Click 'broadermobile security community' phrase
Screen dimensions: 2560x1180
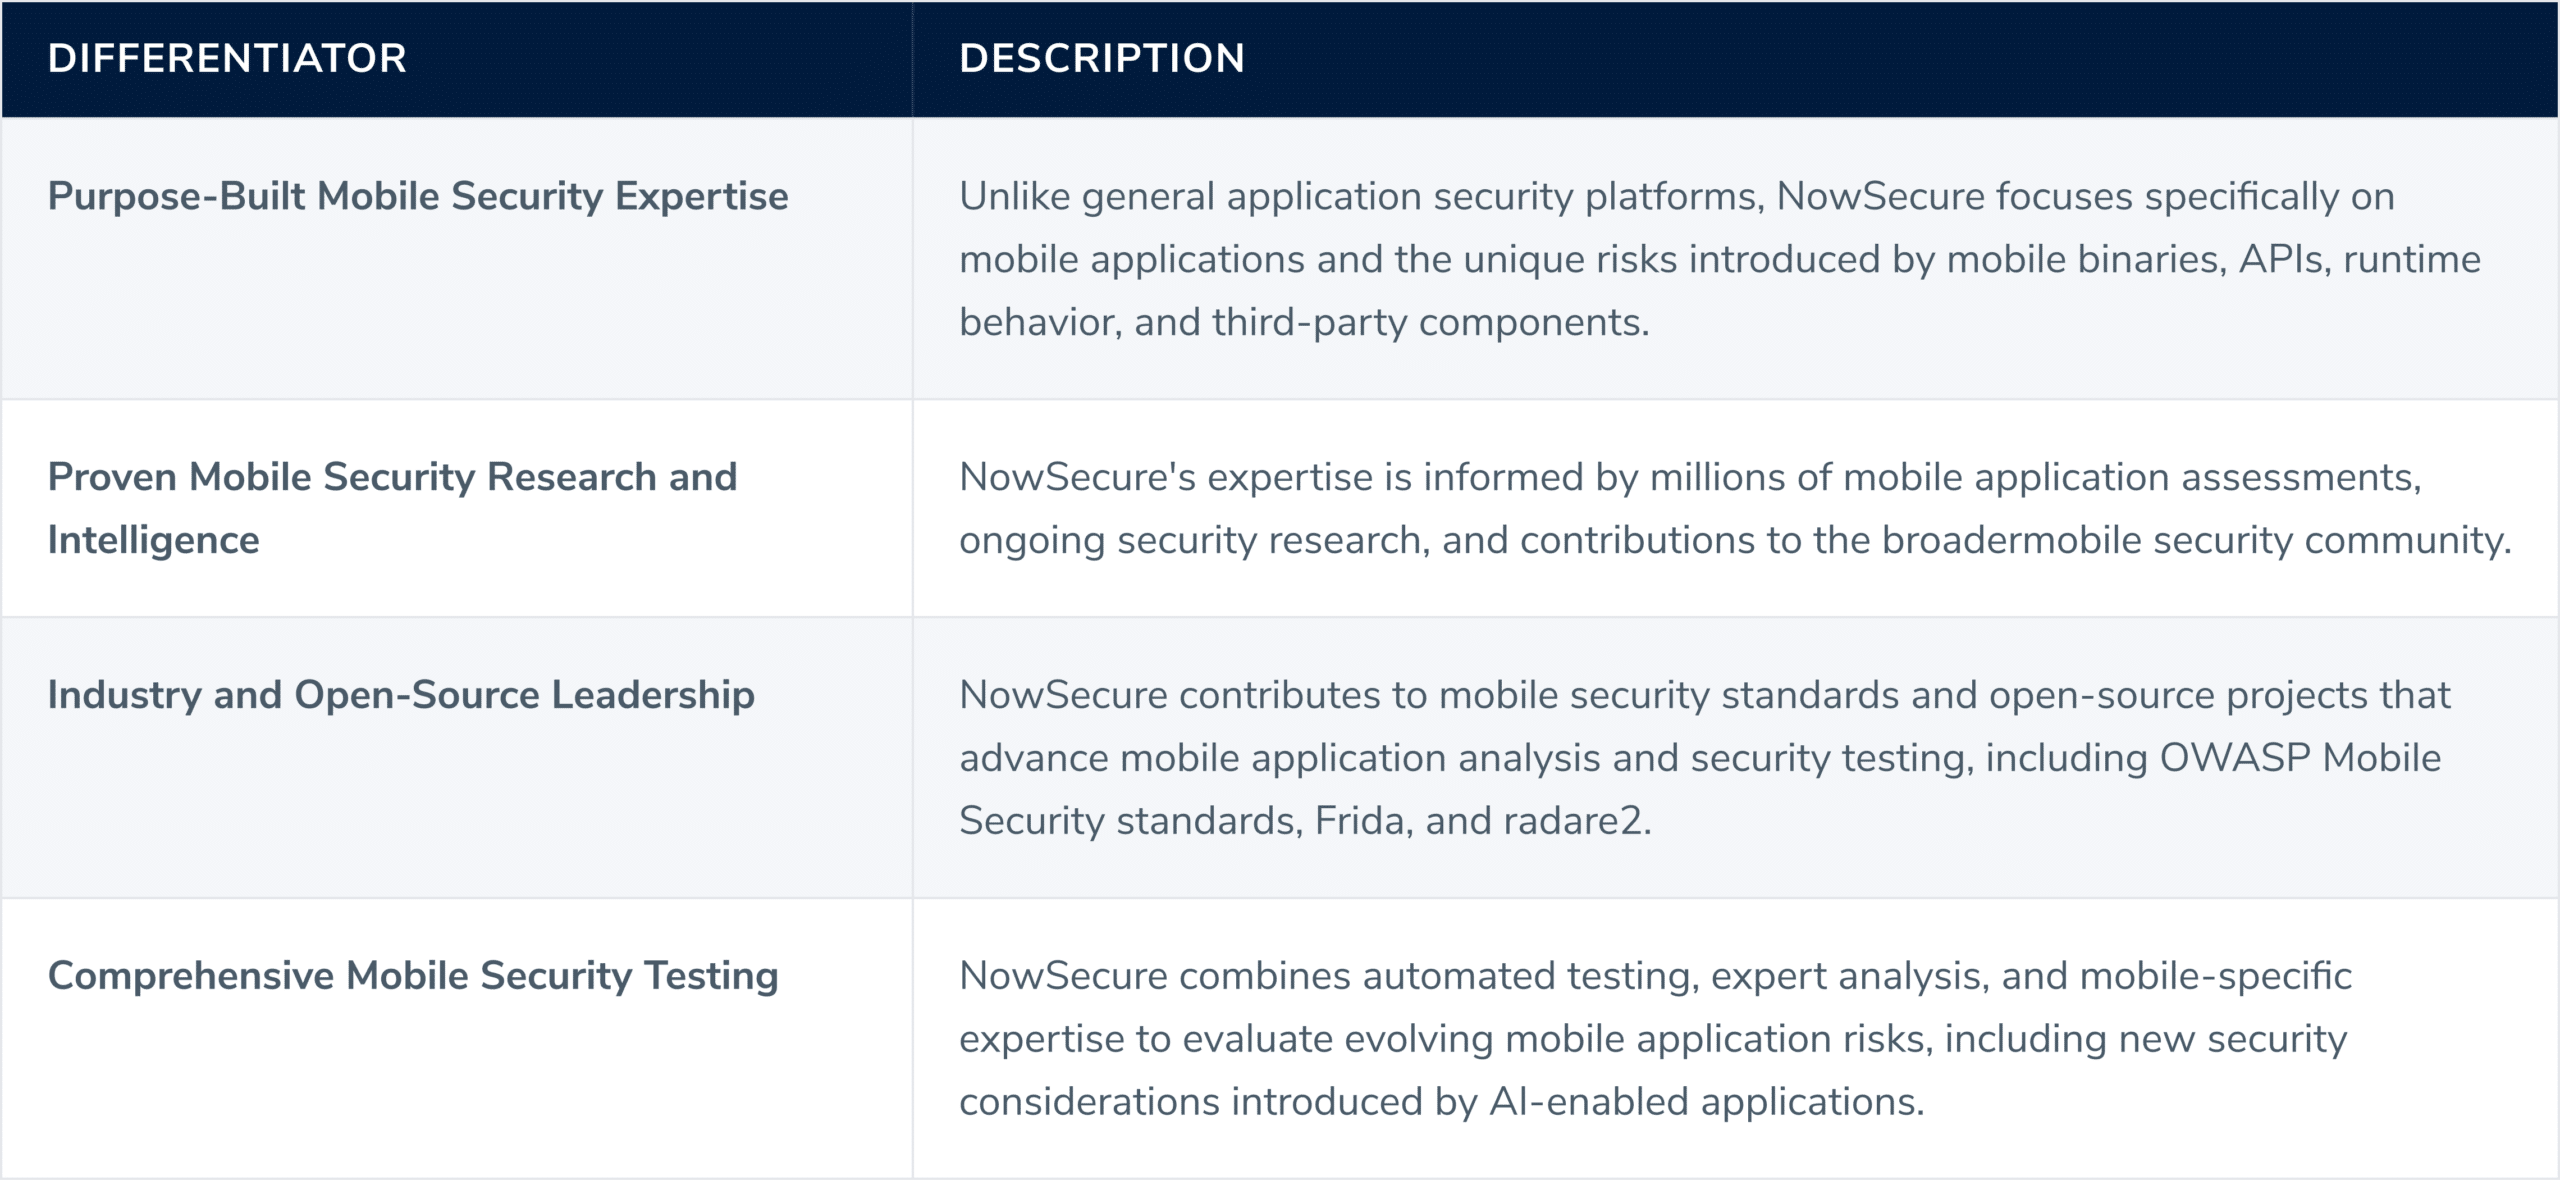tap(2197, 541)
